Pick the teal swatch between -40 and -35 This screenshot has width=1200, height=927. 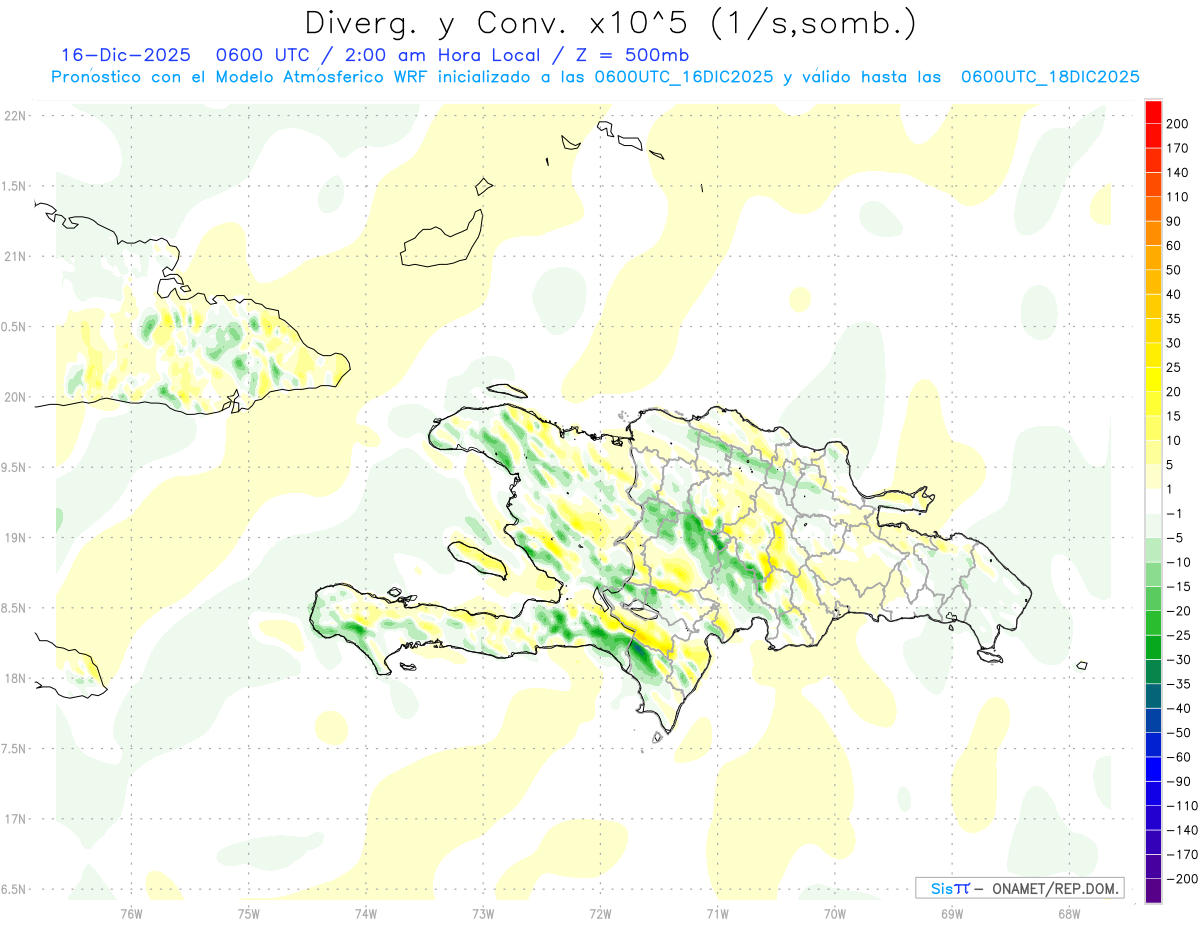(x=1153, y=697)
